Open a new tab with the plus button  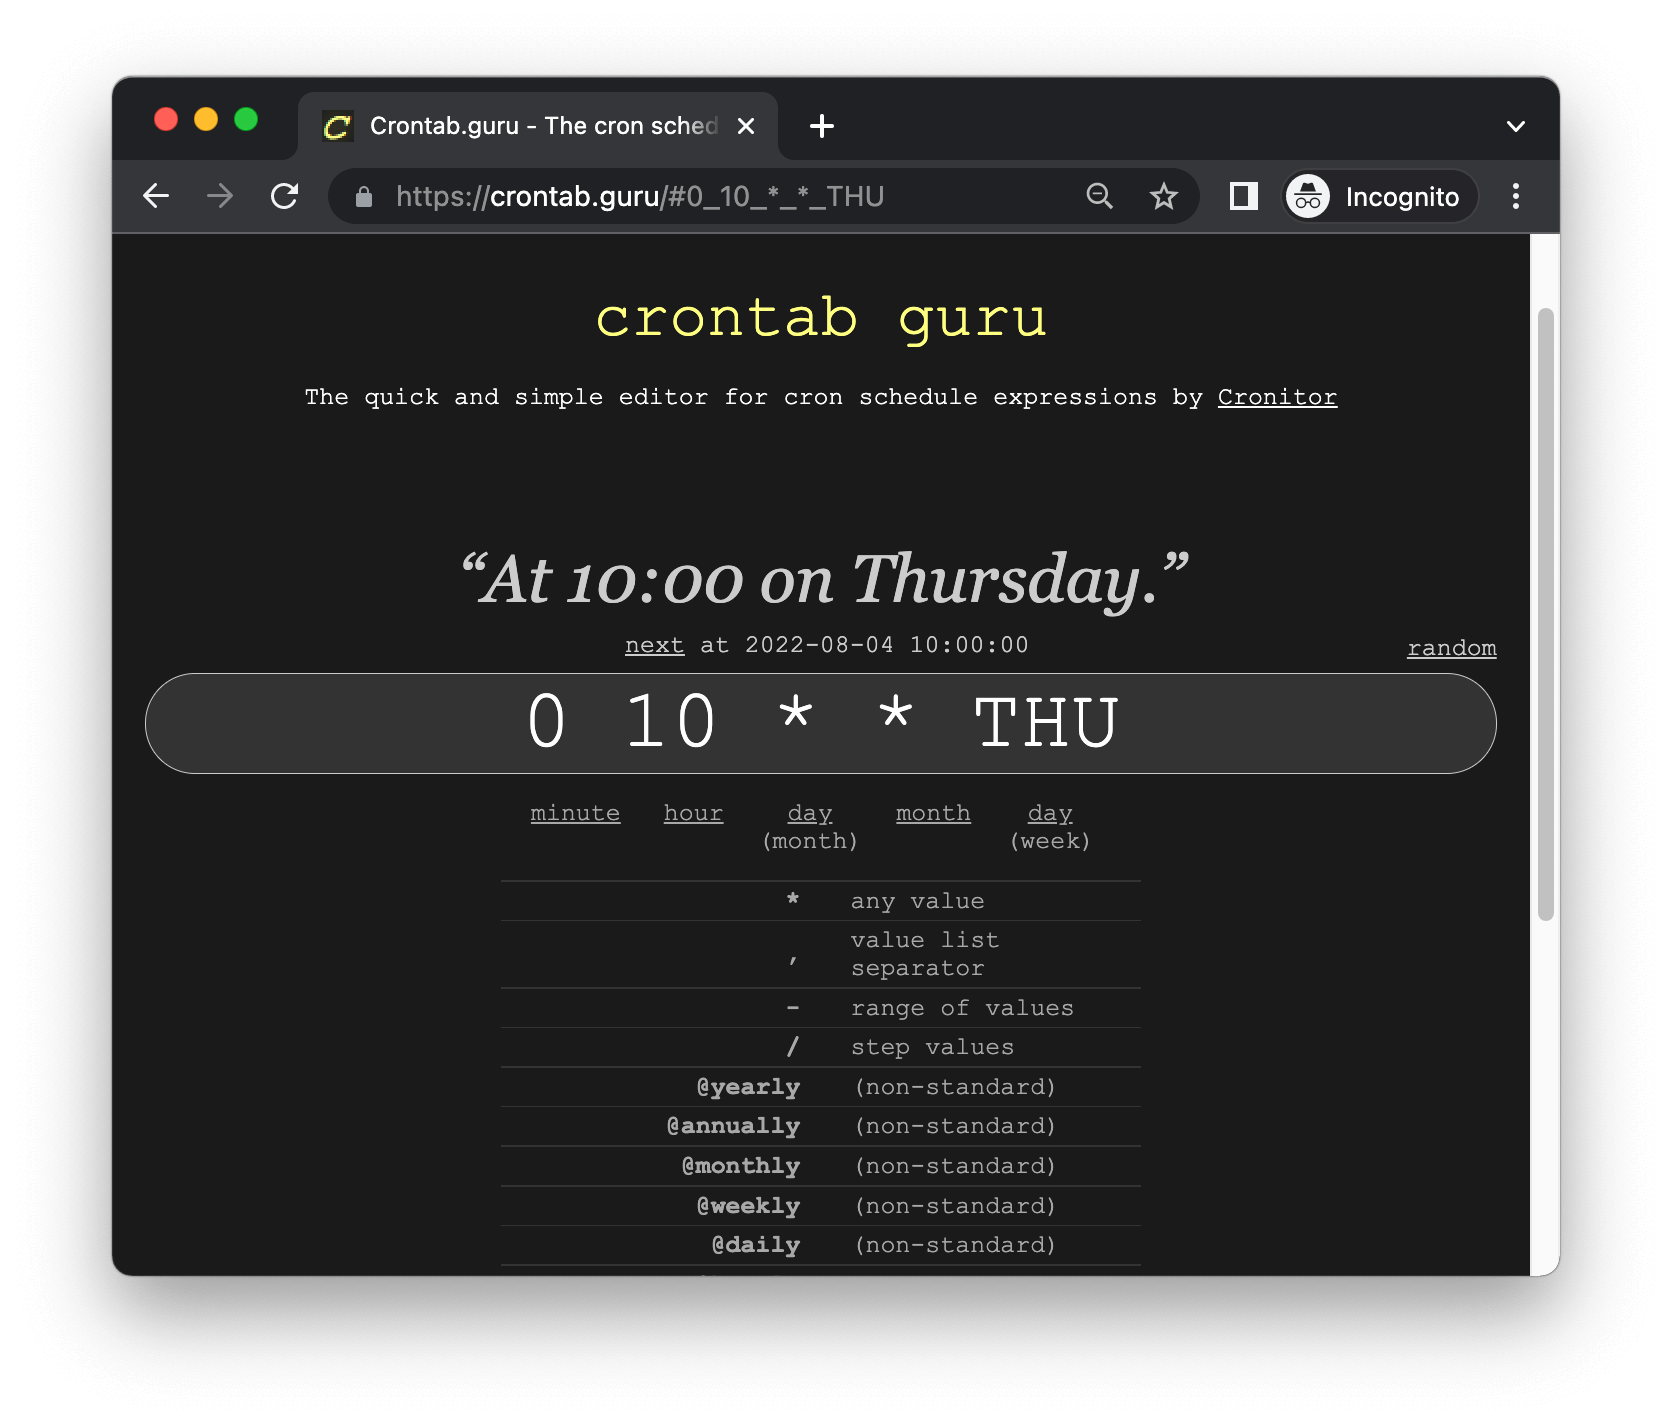(x=822, y=126)
